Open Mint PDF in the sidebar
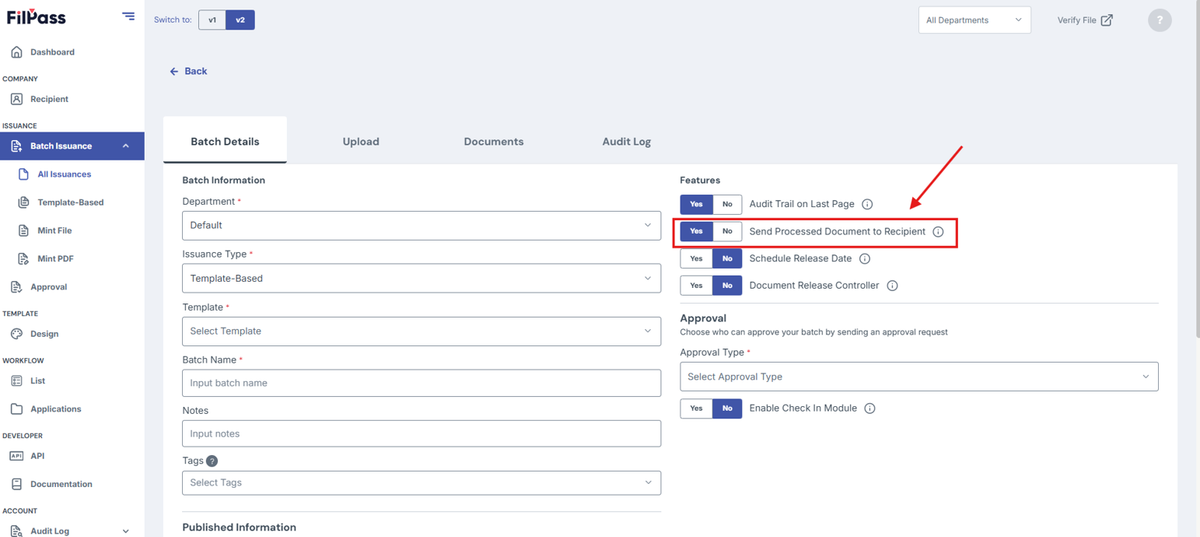The width and height of the screenshot is (1200, 537). [56, 258]
